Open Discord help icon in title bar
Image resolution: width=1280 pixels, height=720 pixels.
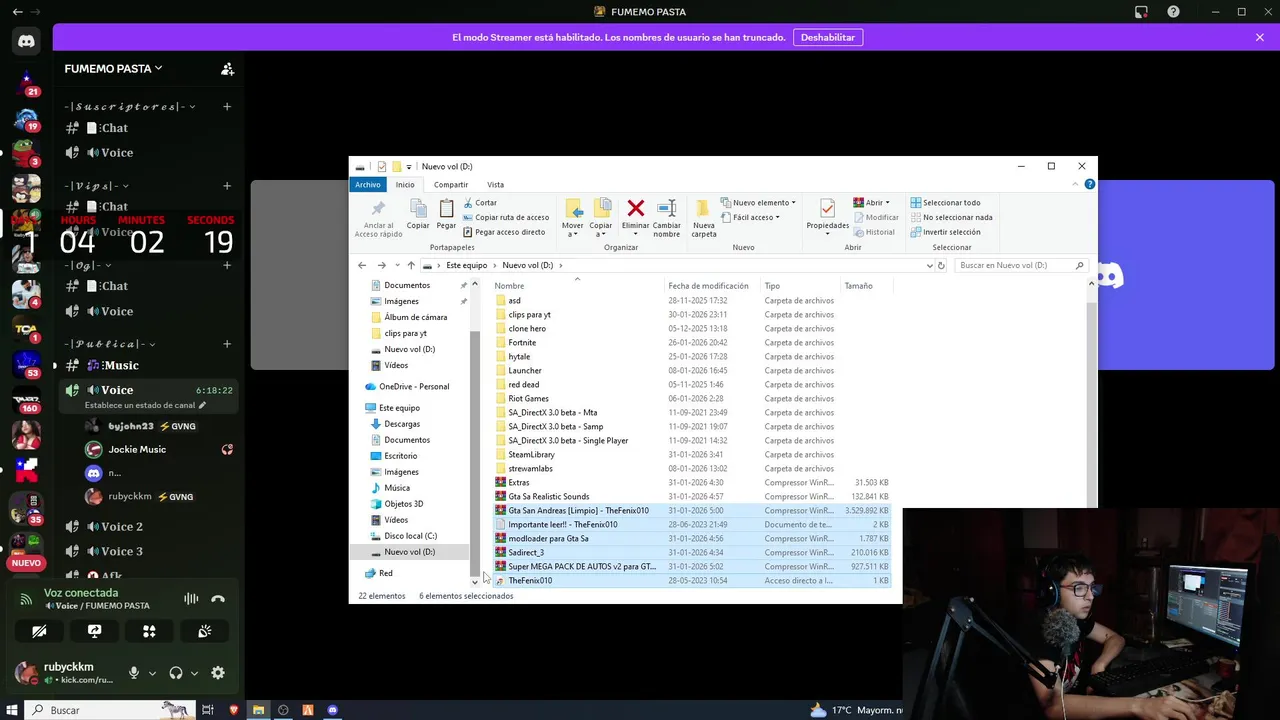1173,12
